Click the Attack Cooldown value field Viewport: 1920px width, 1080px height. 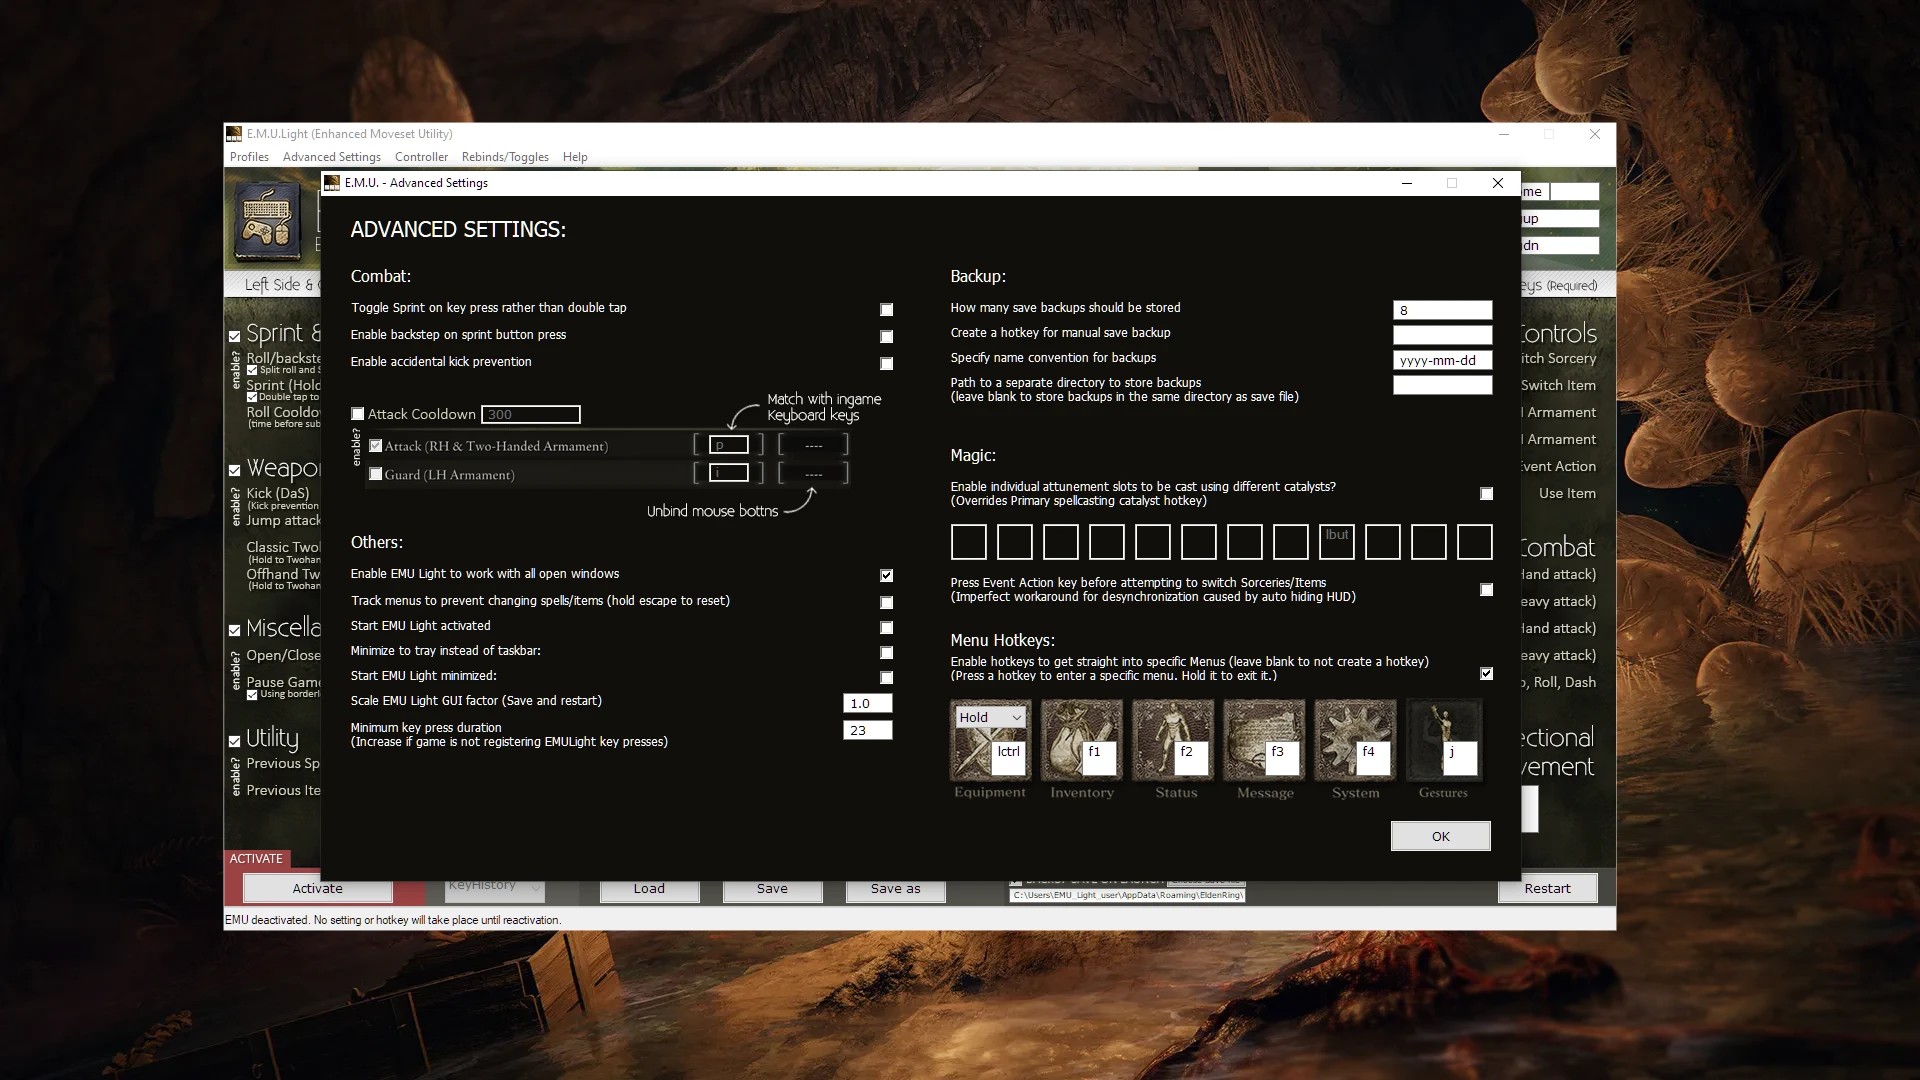coord(530,414)
